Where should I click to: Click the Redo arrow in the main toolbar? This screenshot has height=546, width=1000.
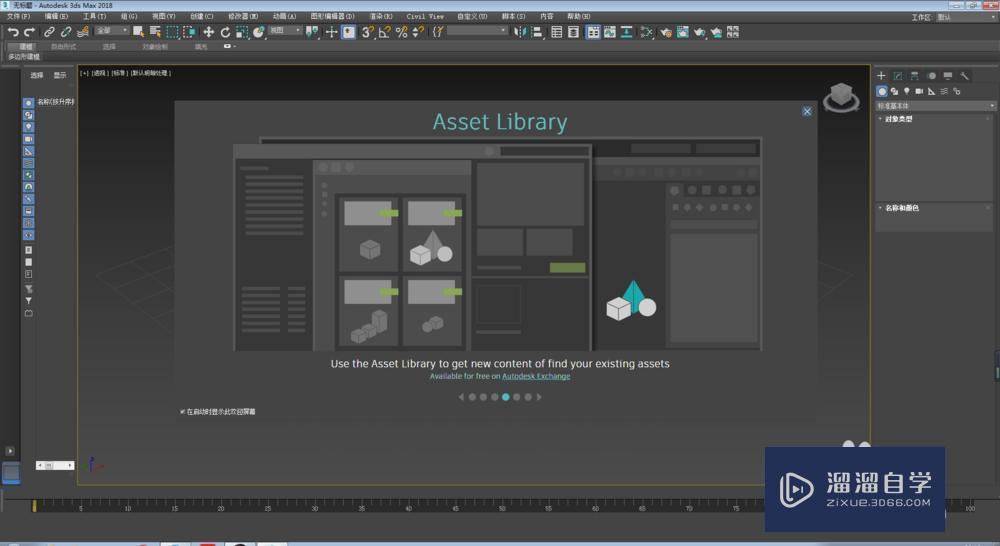(29, 32)
